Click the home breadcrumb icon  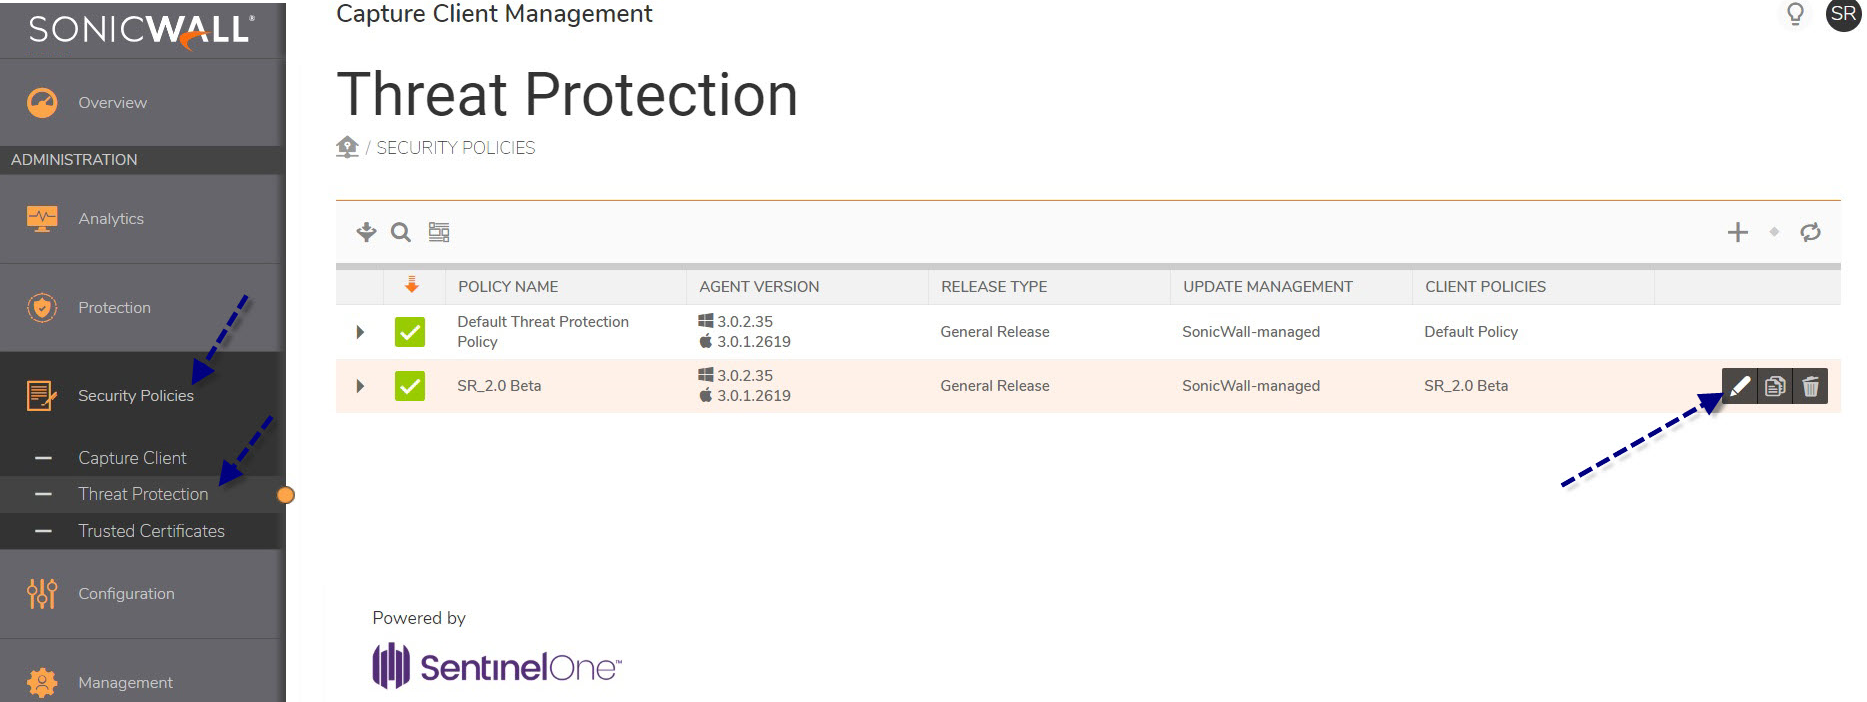click(347, 147)
